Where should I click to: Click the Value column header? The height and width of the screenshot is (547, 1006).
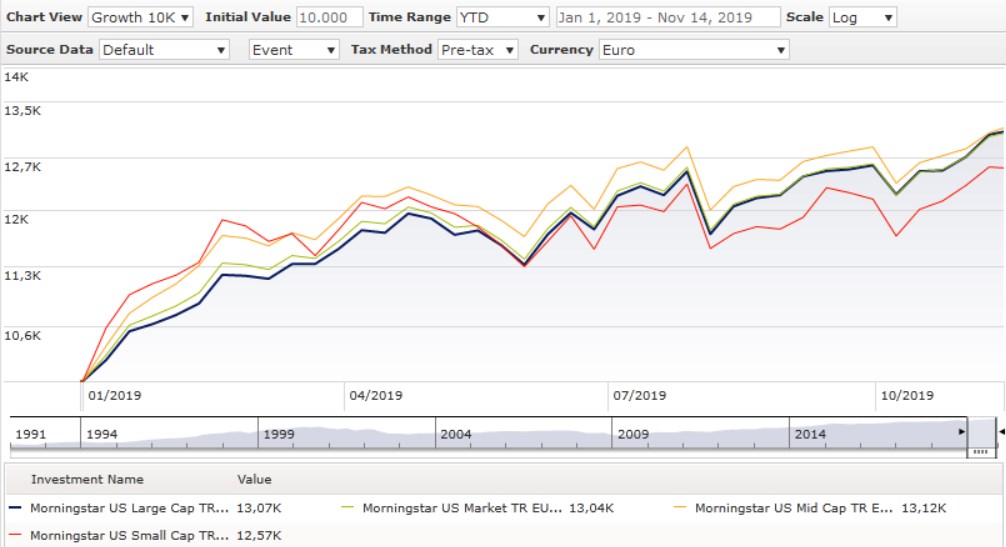pos(254,479)
